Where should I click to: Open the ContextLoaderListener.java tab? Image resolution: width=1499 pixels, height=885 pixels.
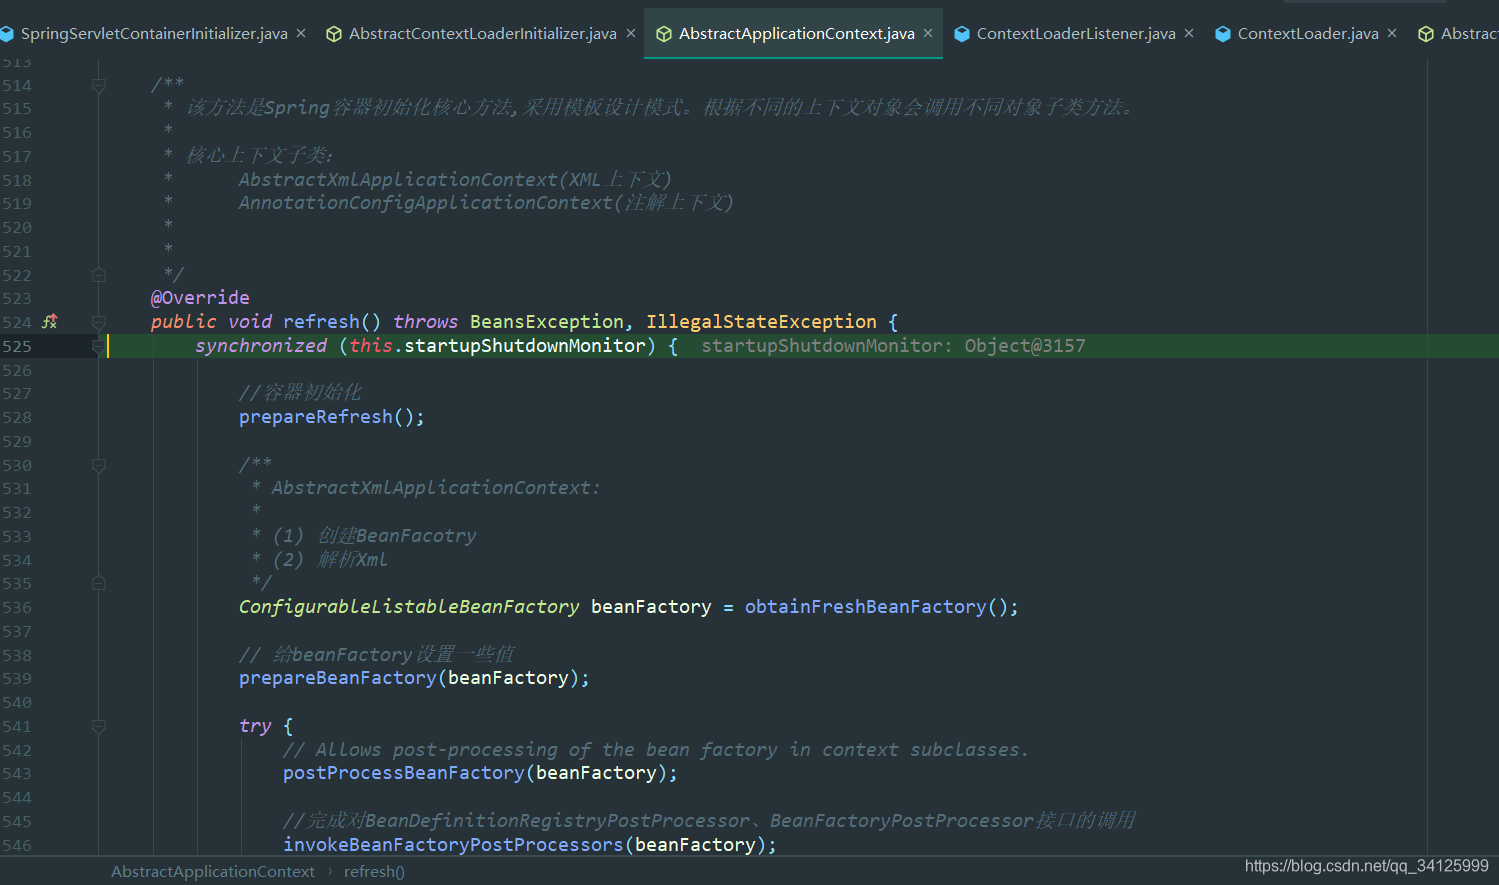coord(1076,34)
